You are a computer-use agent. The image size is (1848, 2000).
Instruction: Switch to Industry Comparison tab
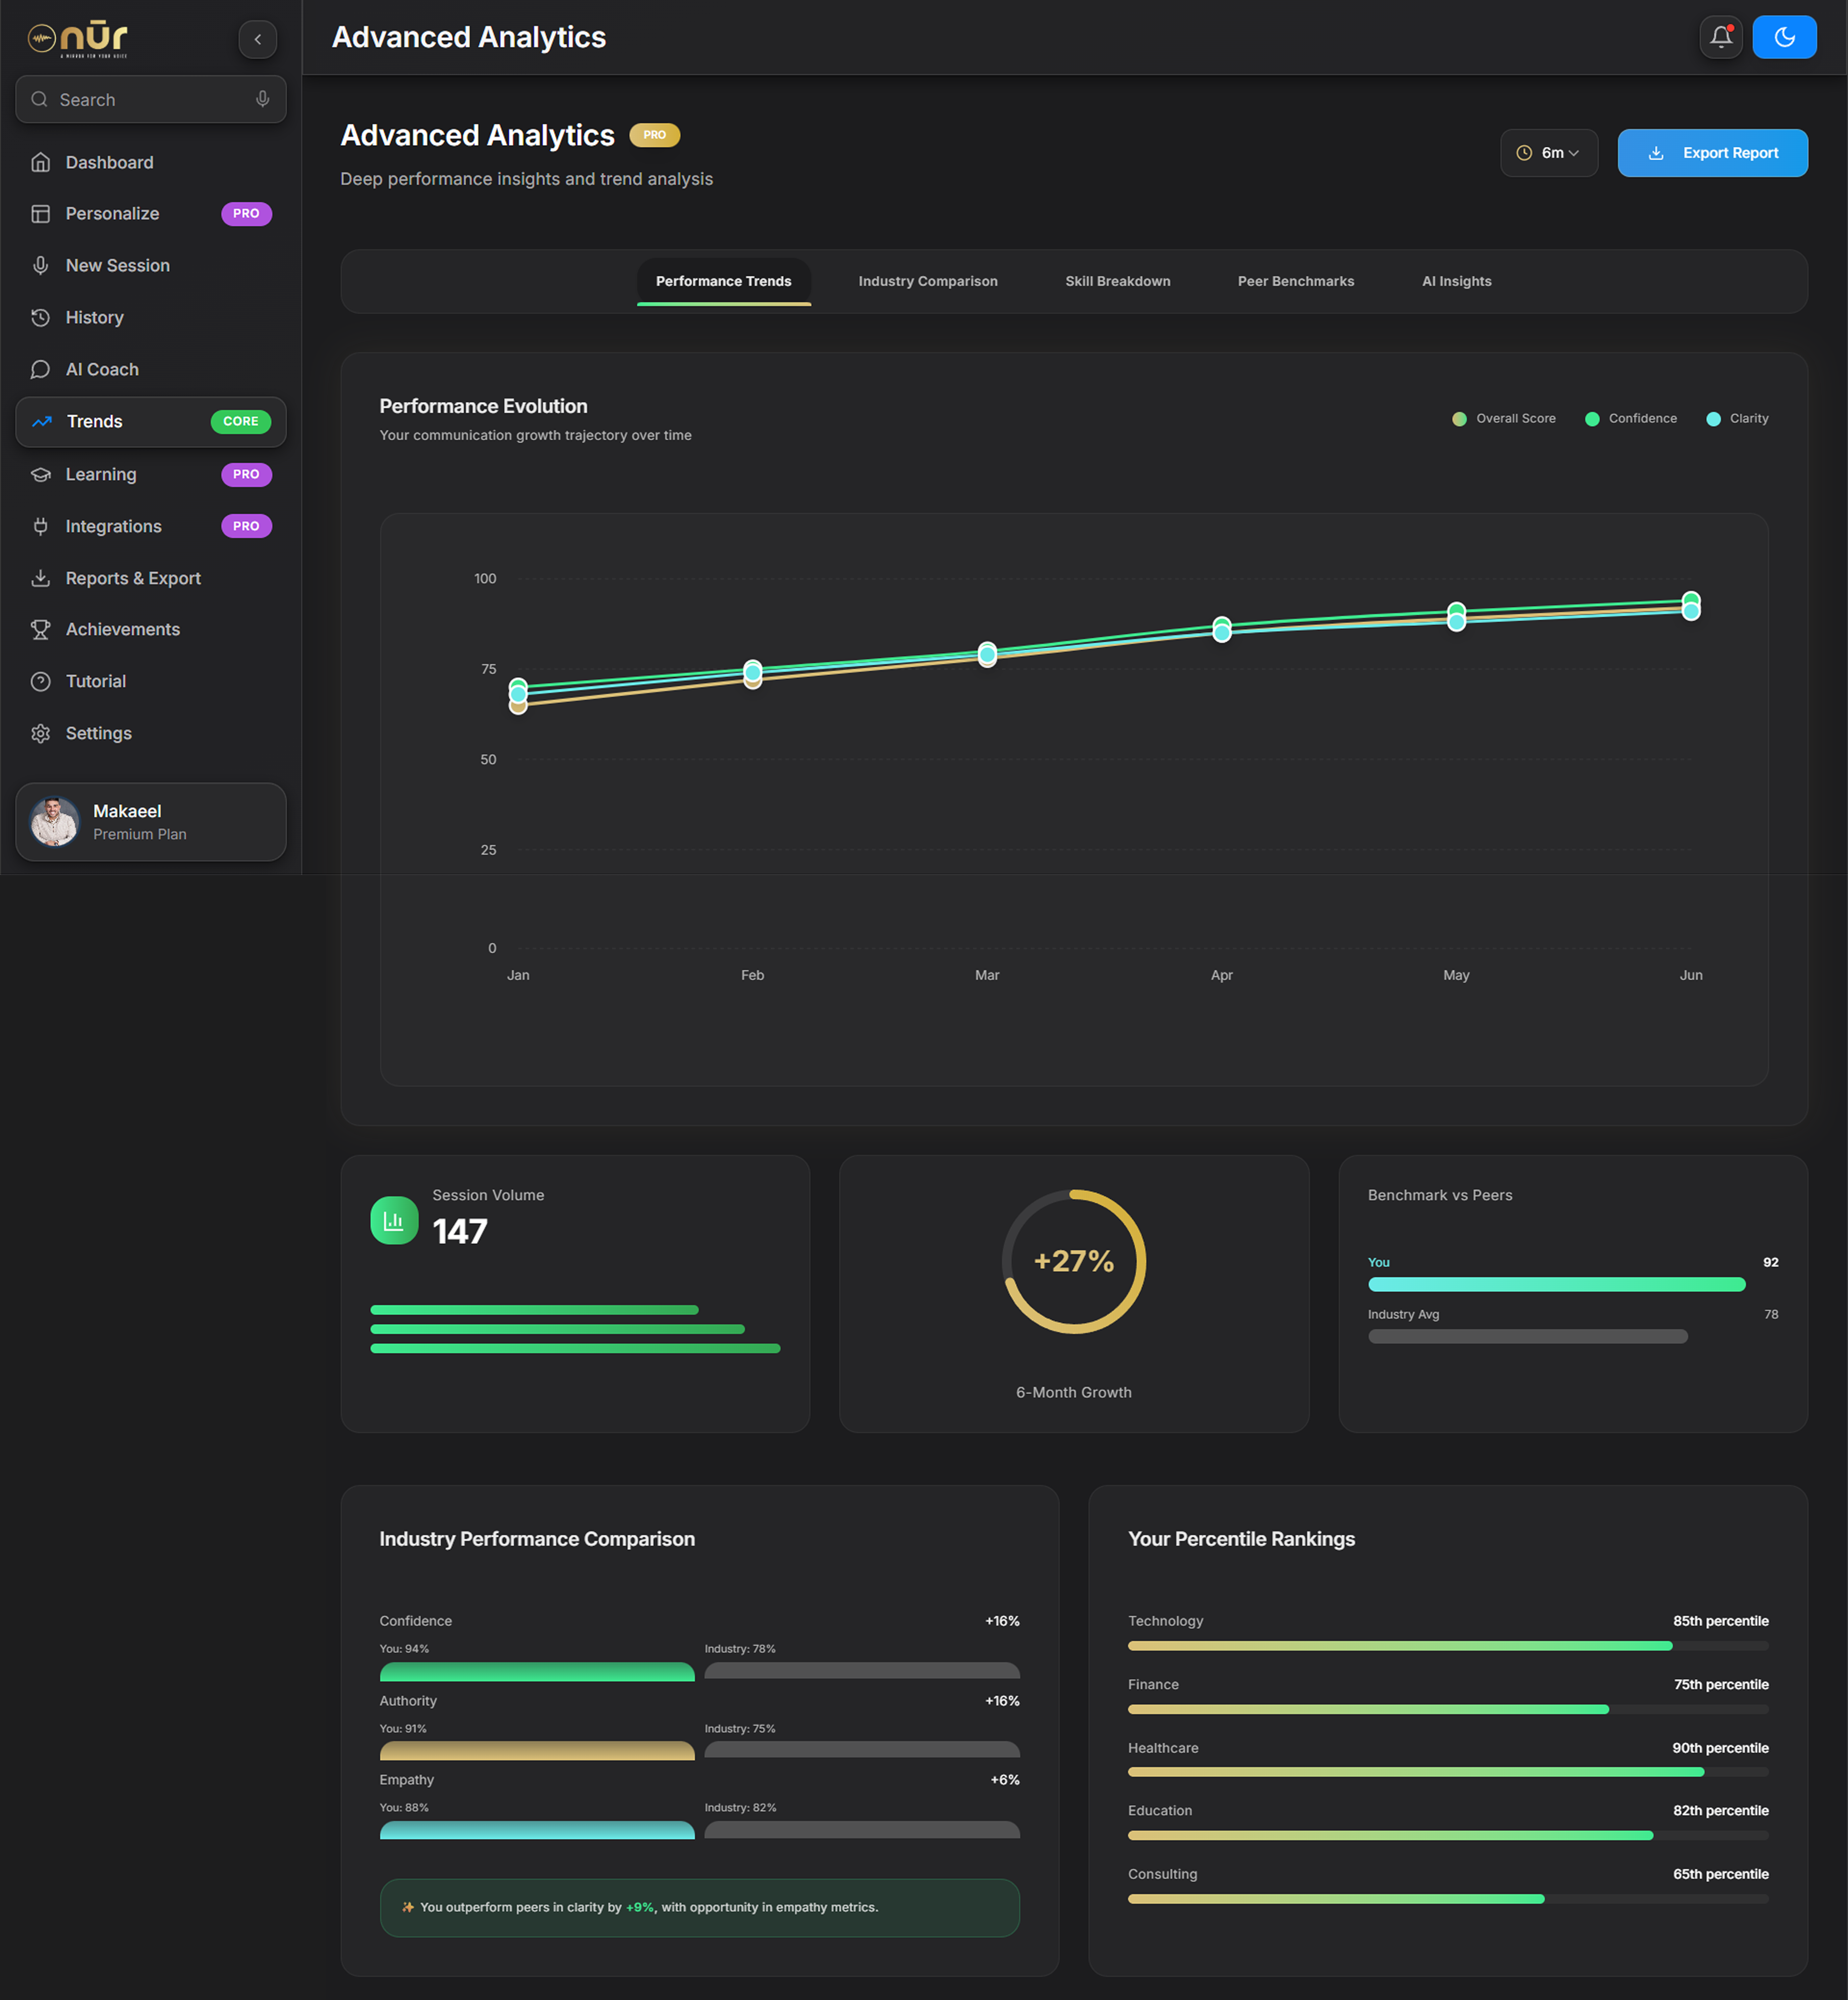[927, 281]
